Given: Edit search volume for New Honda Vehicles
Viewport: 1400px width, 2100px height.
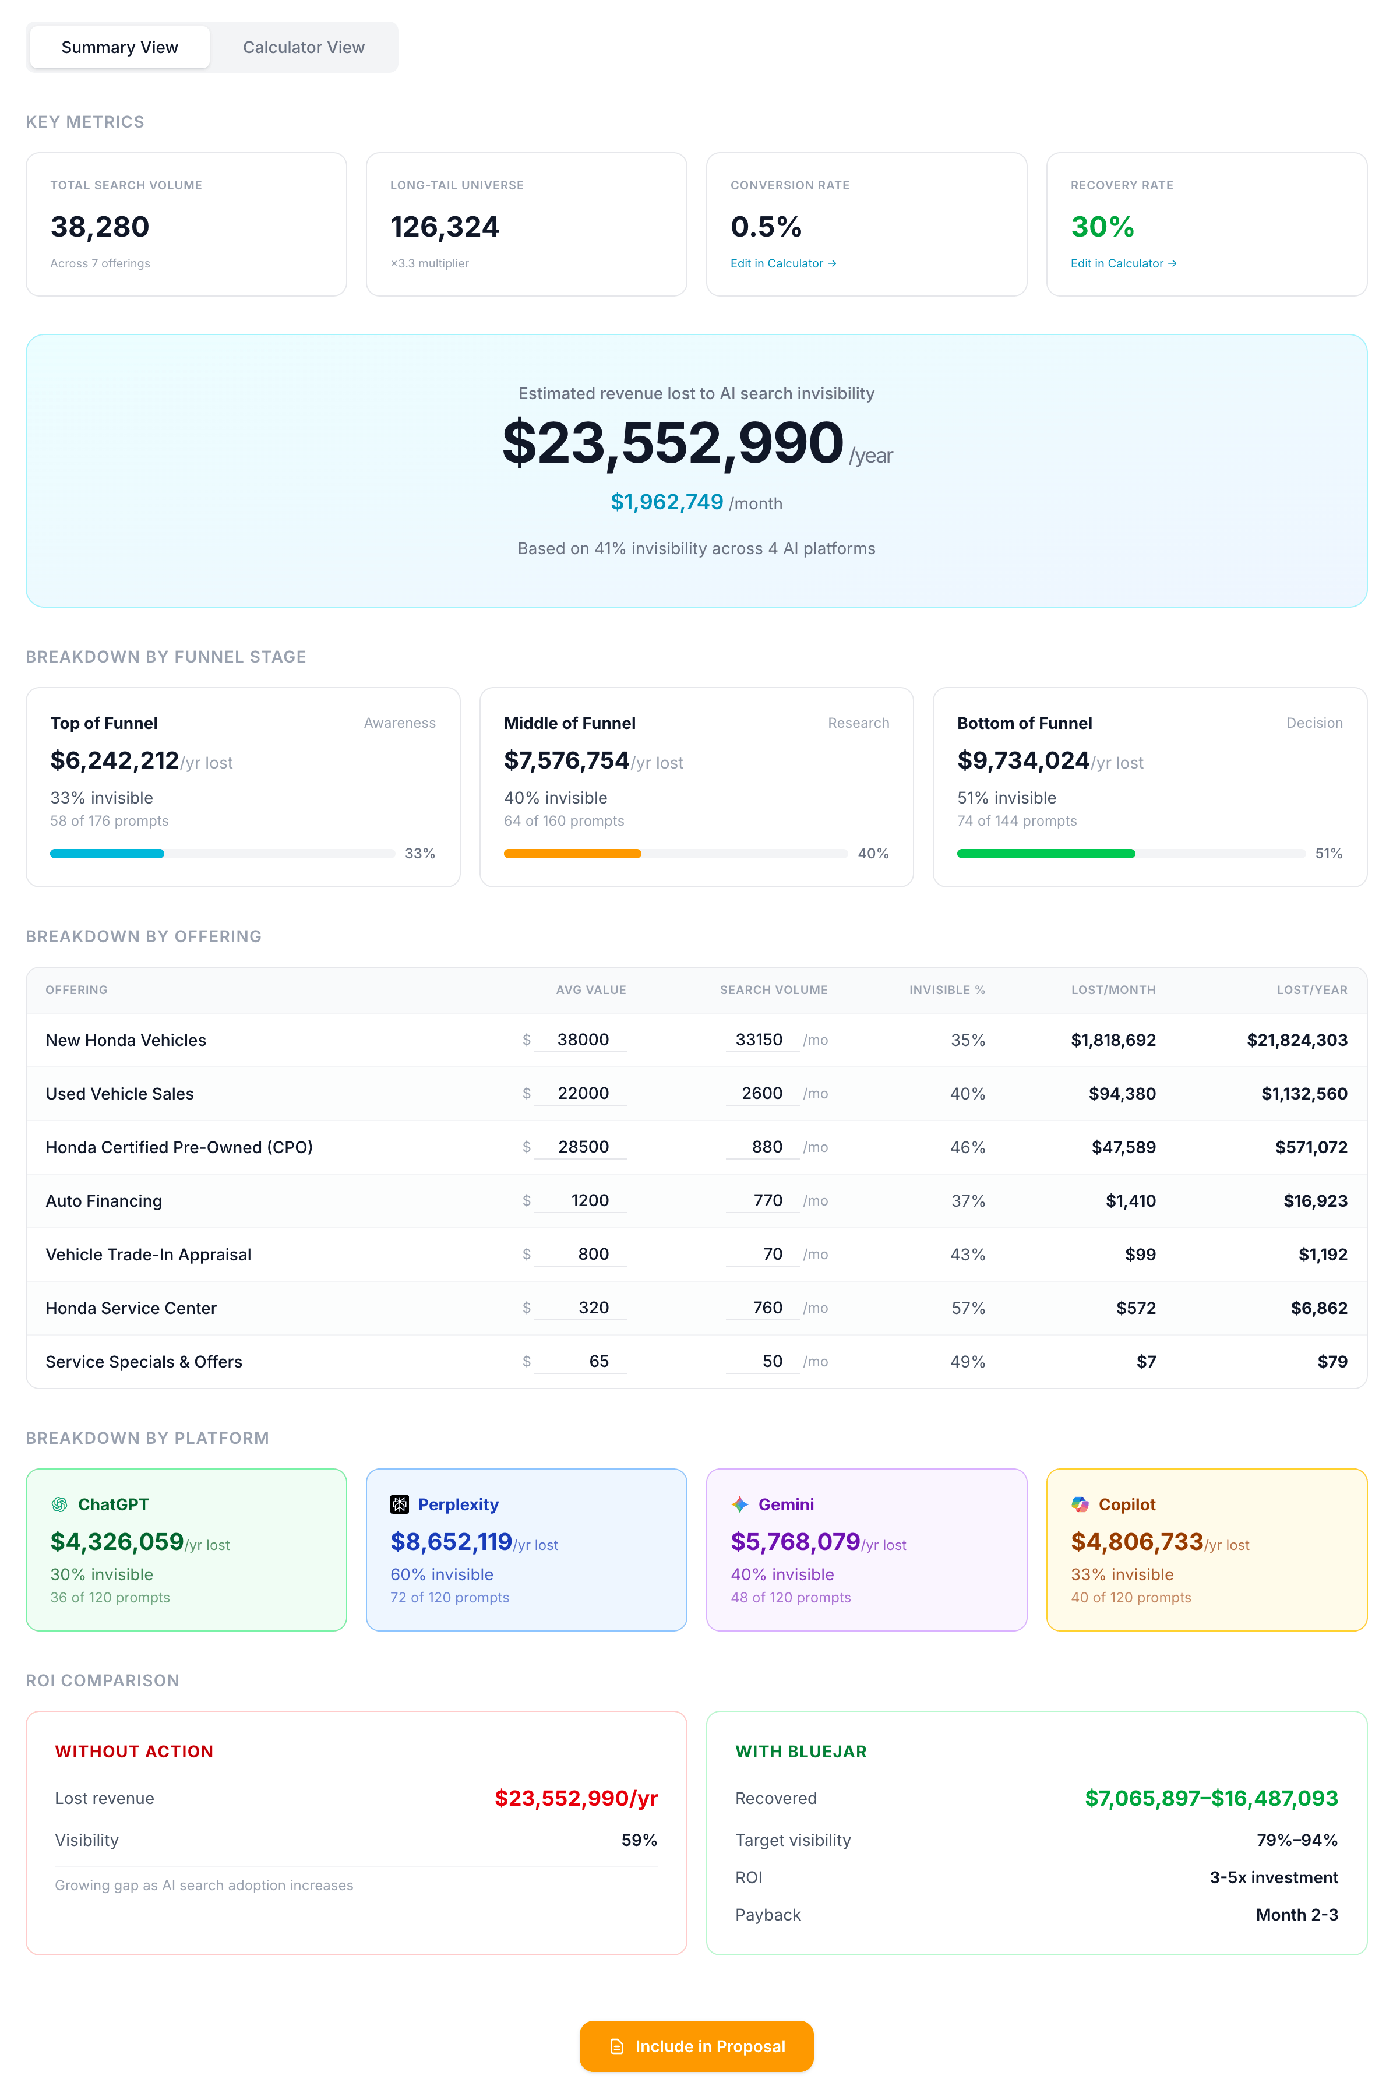Looking at the screenshot, I should click(762, 1040).
